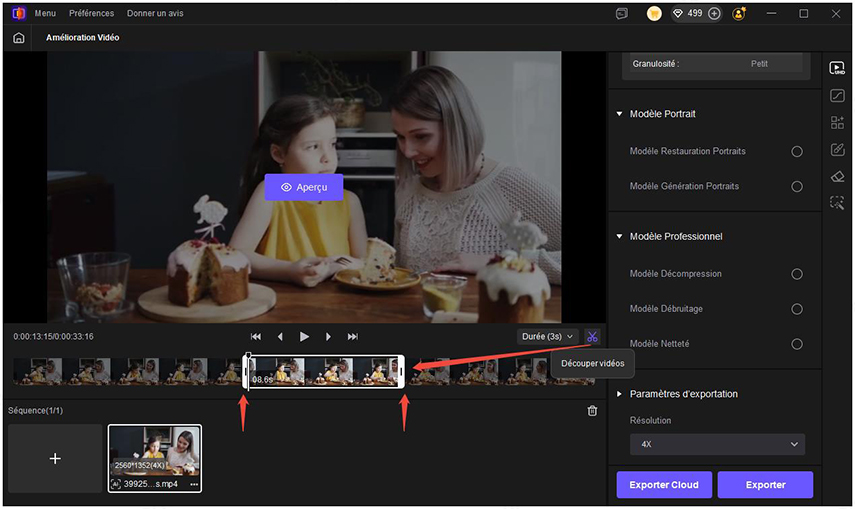
Task: Collapse the Modèle Professionnel section
Action: (x=619, y=236)
